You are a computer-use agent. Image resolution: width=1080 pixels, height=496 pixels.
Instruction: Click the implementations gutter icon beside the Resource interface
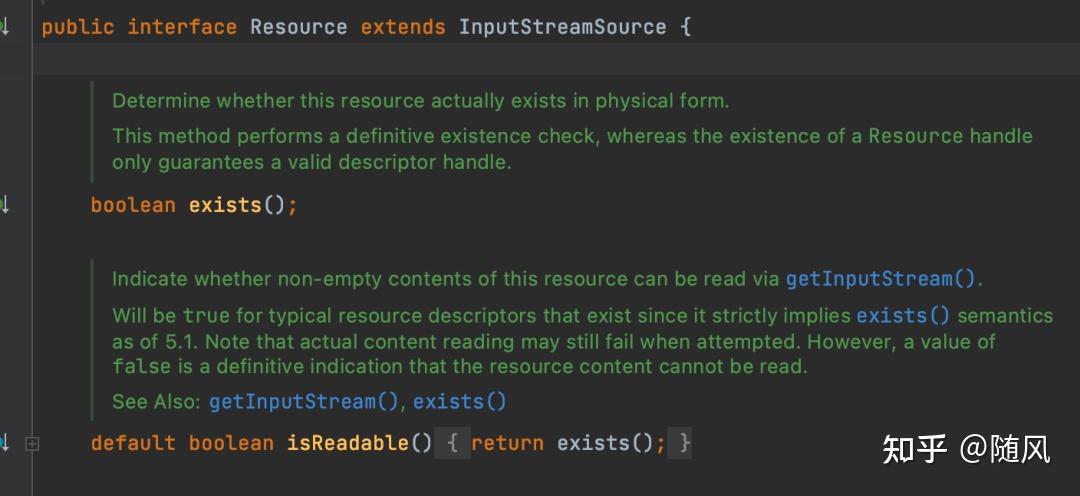click(x=4, y=27)
